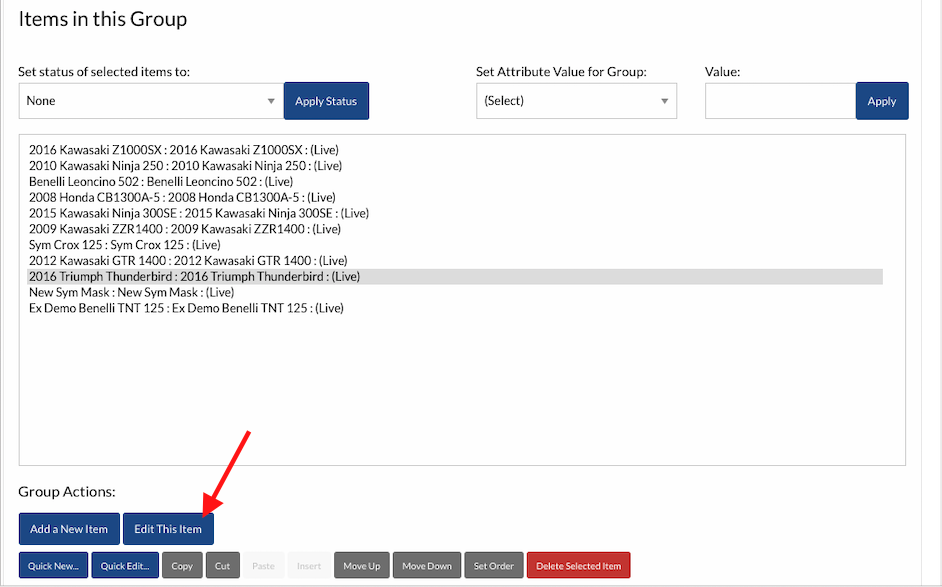Move selected item with Move Up
The image size is (942, 587).
click(361, 566)
